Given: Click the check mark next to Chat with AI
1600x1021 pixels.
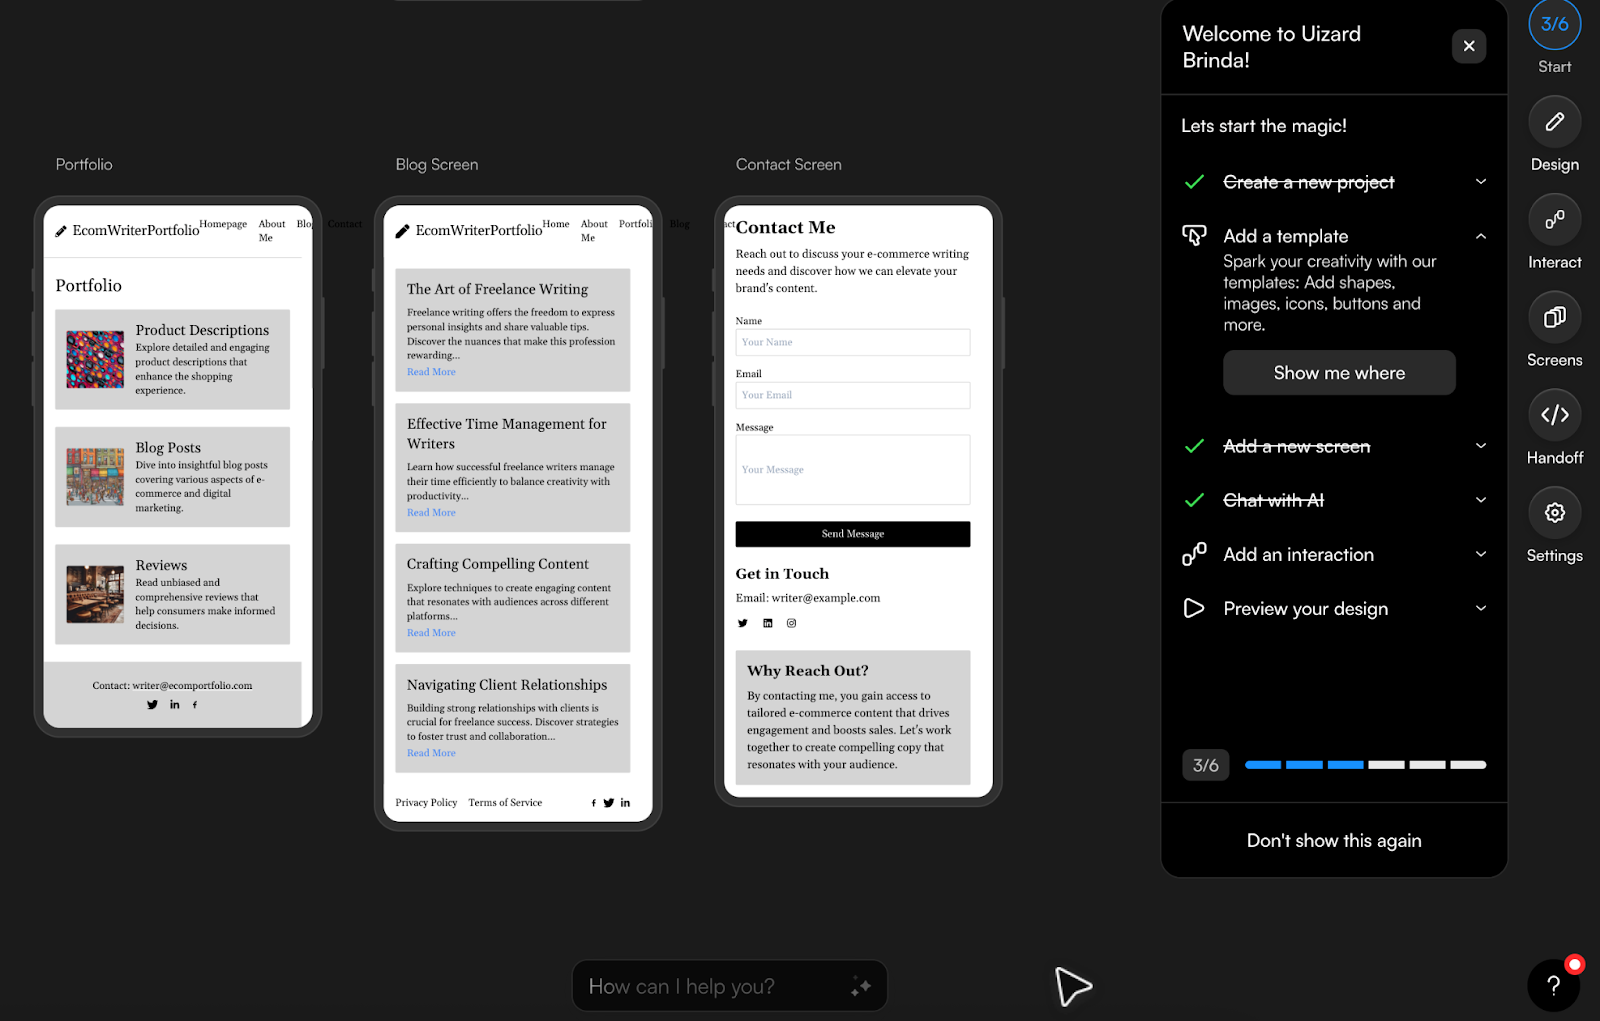Looking at the screenshot, I should (1194, 500).
